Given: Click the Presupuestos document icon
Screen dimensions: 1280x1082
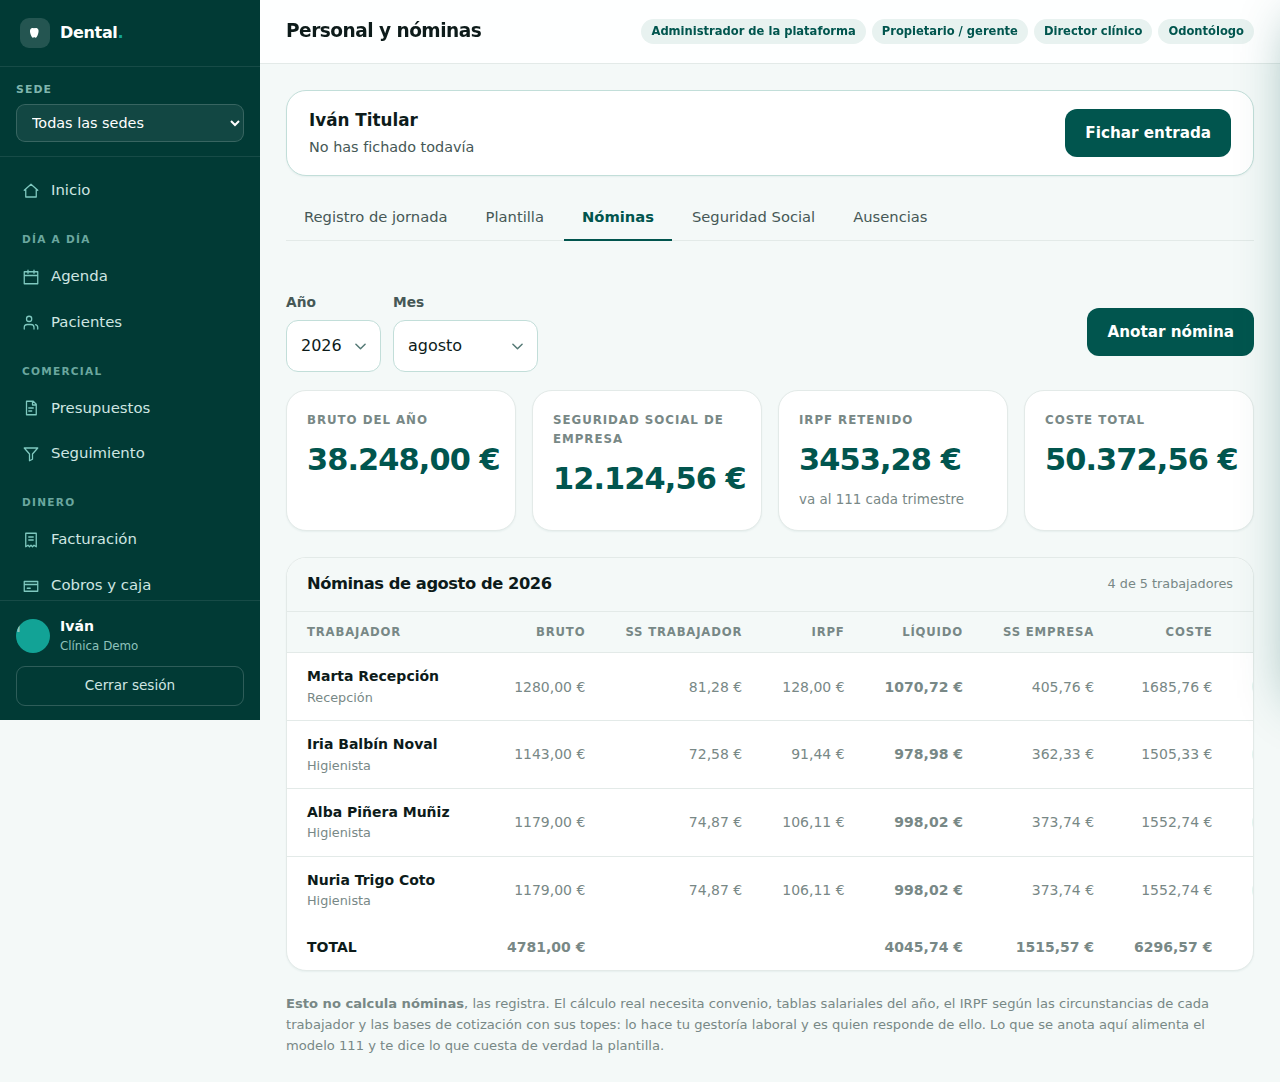Looking at the screenshot, I should (x=31, y=408).
